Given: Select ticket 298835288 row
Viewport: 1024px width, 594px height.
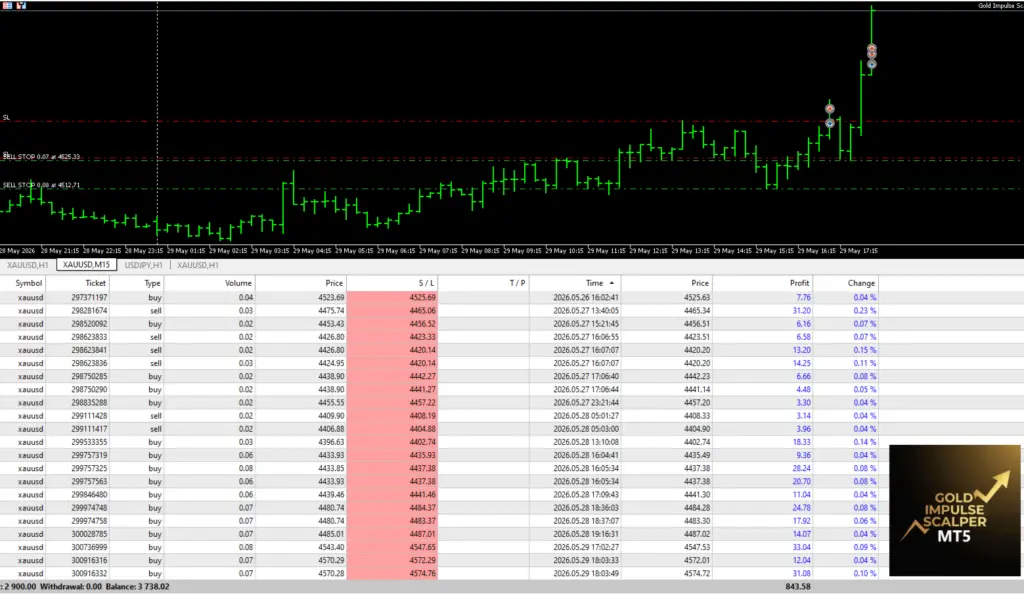Looking at the screenshot, I should [x=439, y=403].
